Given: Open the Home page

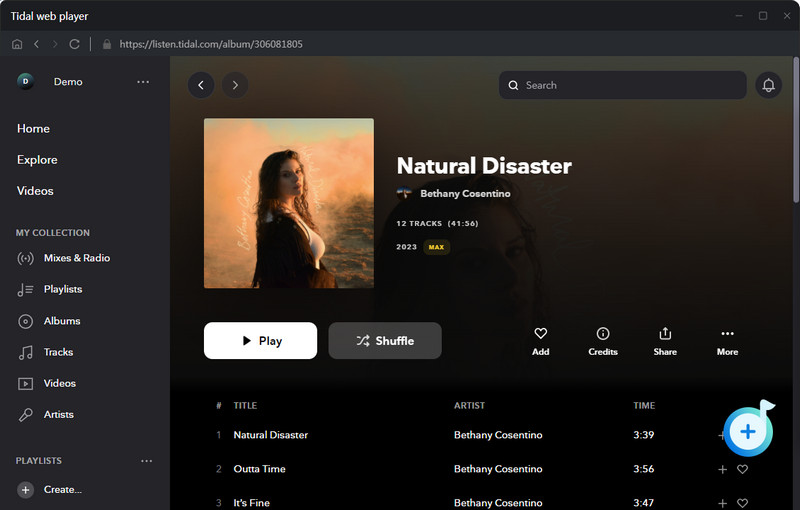Looking at the screenshot, I should 33,129.
